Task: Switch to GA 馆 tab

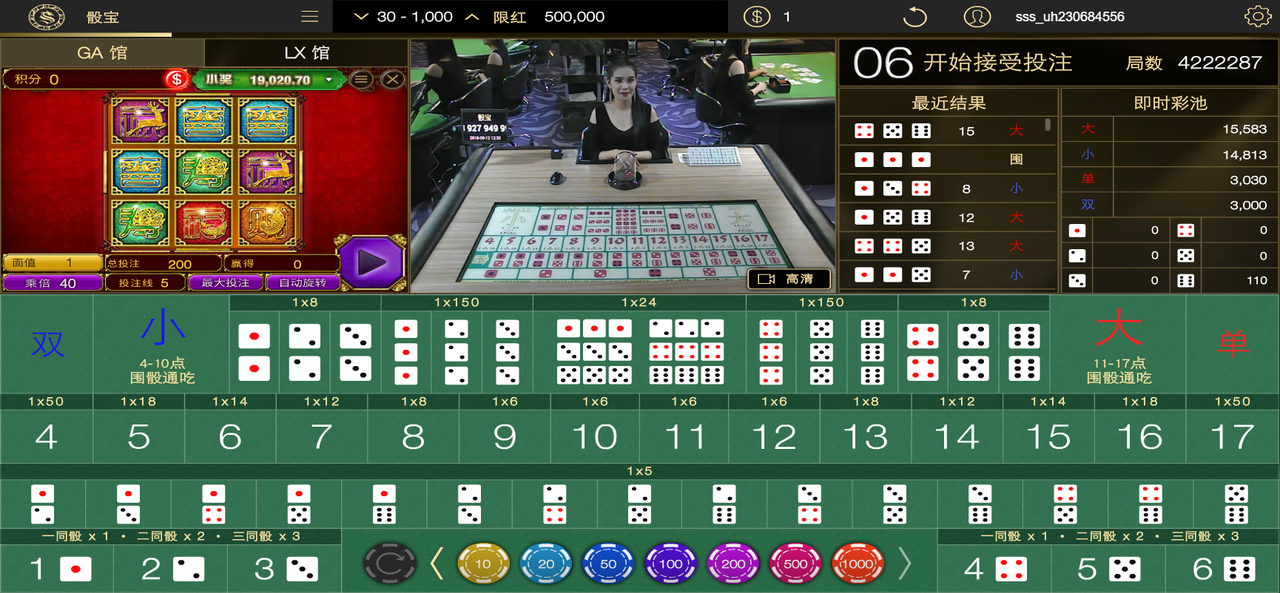Action: tap(102, 53)
